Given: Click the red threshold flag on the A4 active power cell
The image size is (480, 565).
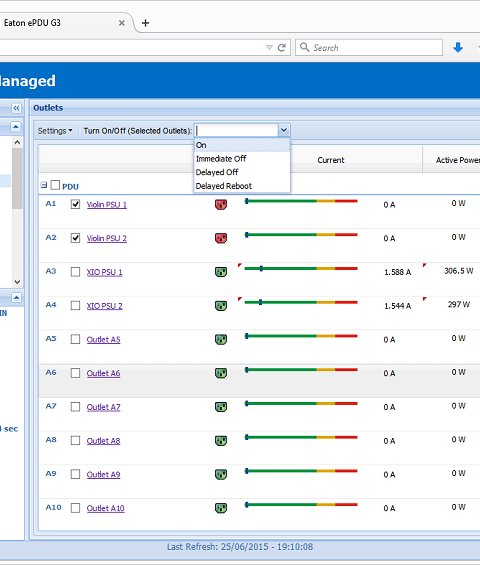Looking at the screenshot, I should click(x=425, y=299).
